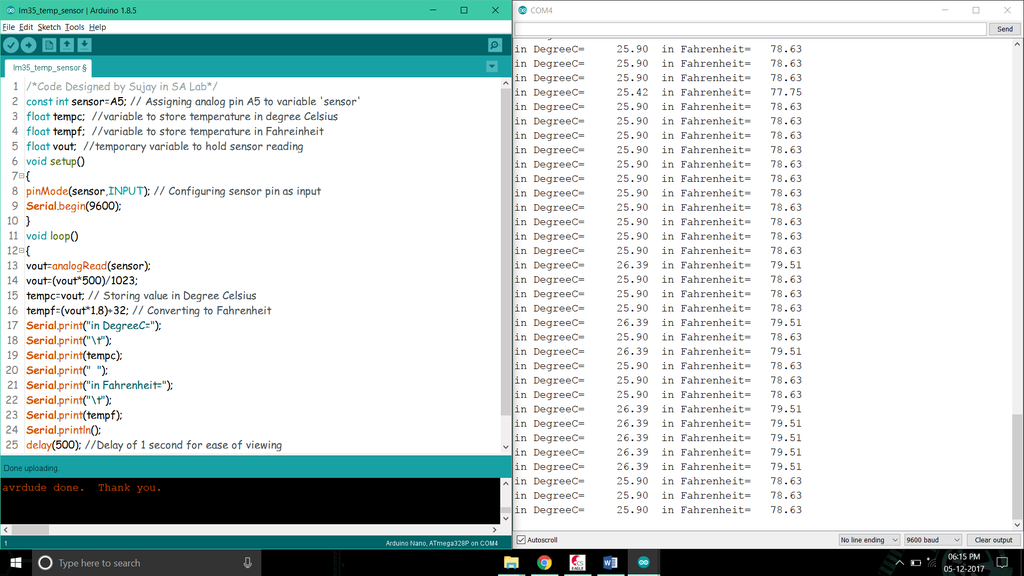
Task: Open the Help menu
Action: coord(97,27)
